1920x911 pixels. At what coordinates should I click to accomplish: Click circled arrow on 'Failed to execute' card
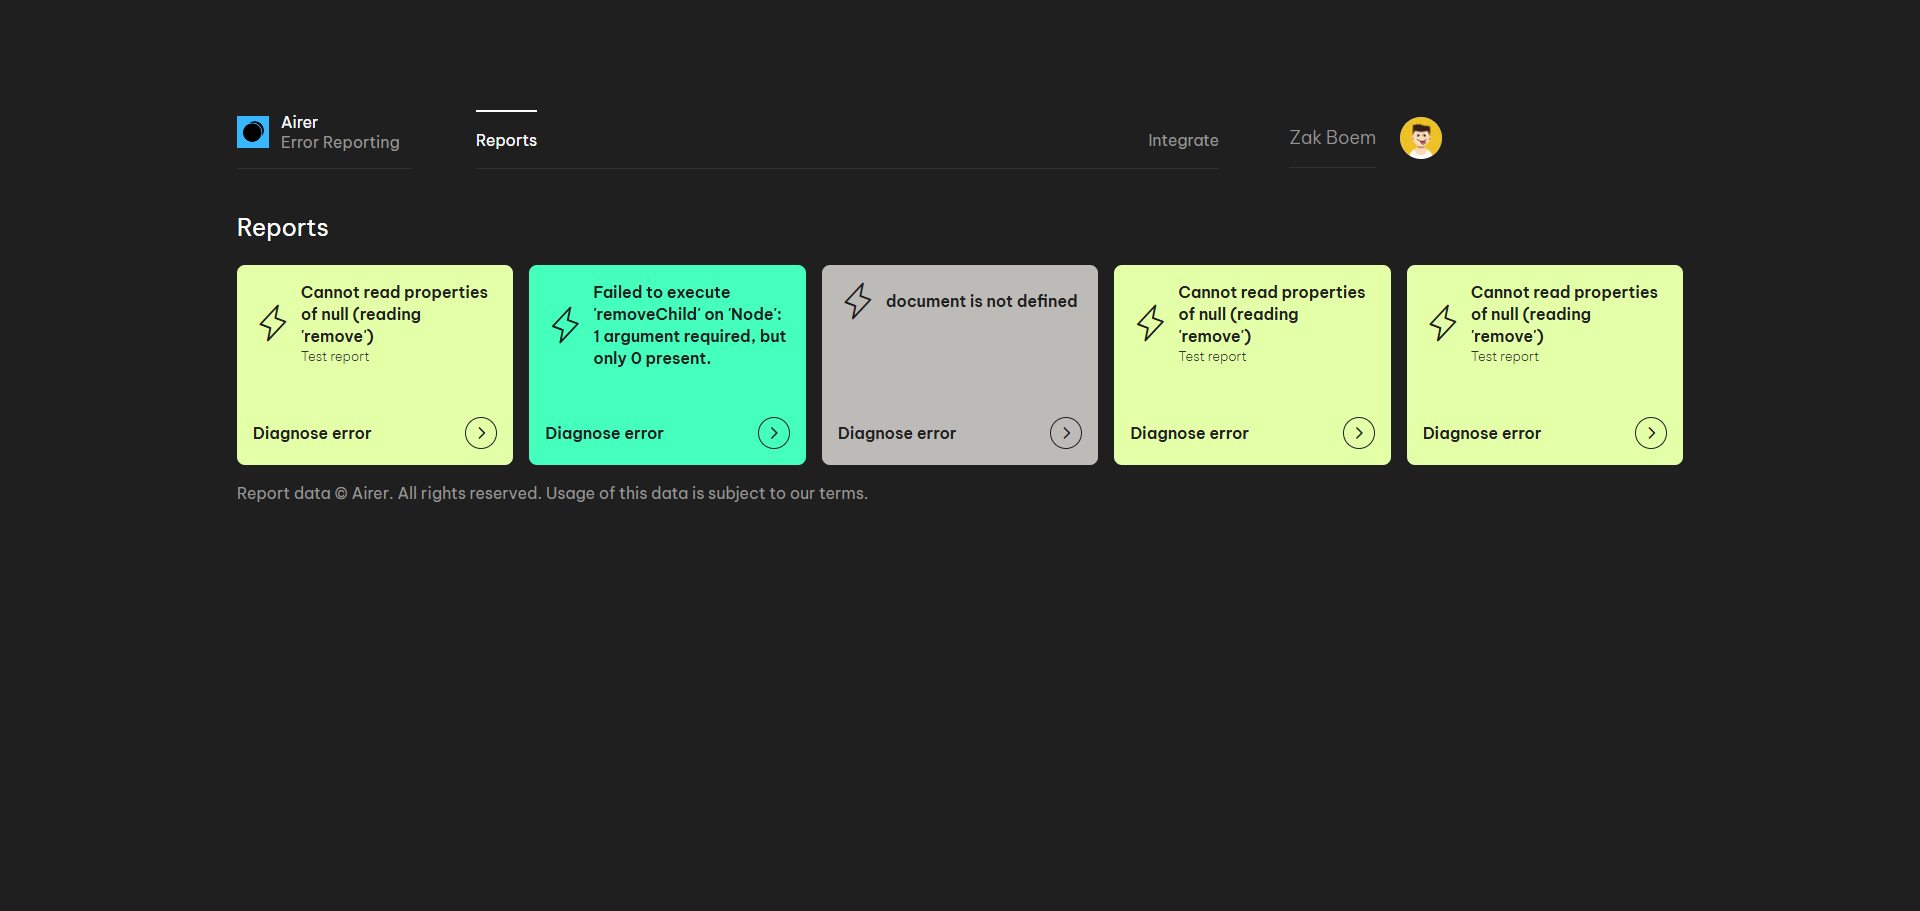tap(774, 433)
